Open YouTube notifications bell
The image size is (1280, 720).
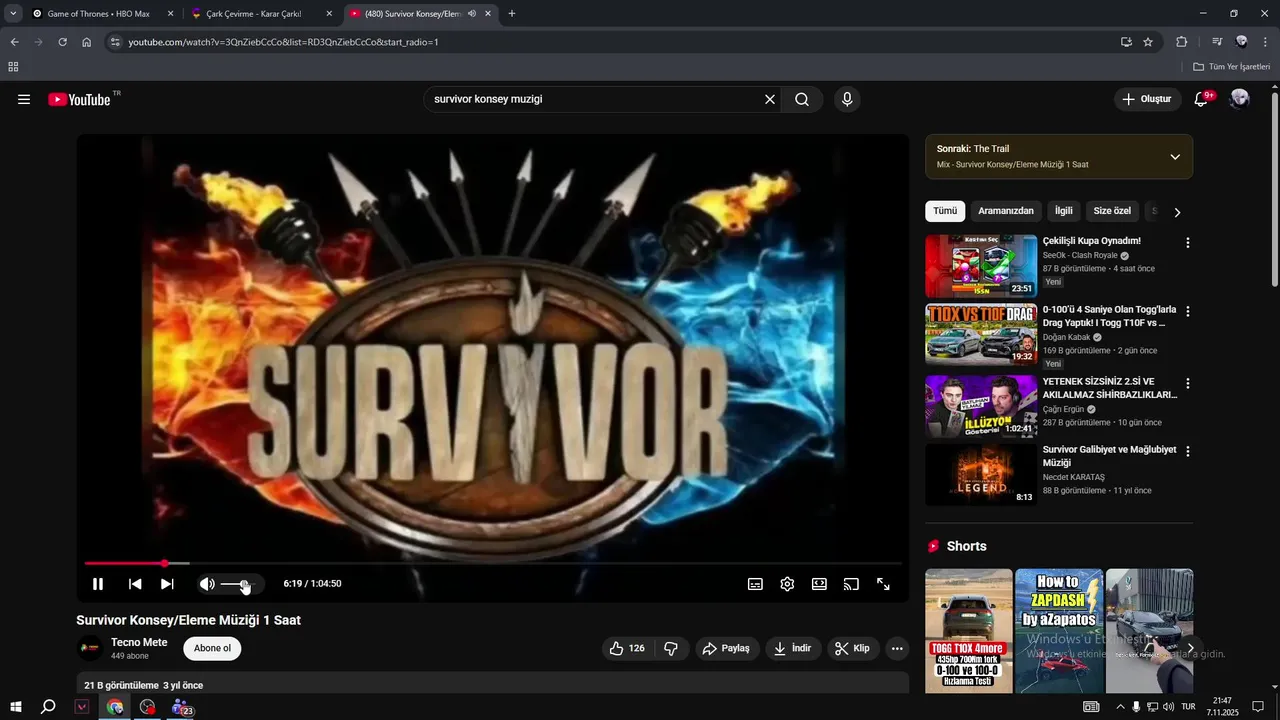[1202, 99]
